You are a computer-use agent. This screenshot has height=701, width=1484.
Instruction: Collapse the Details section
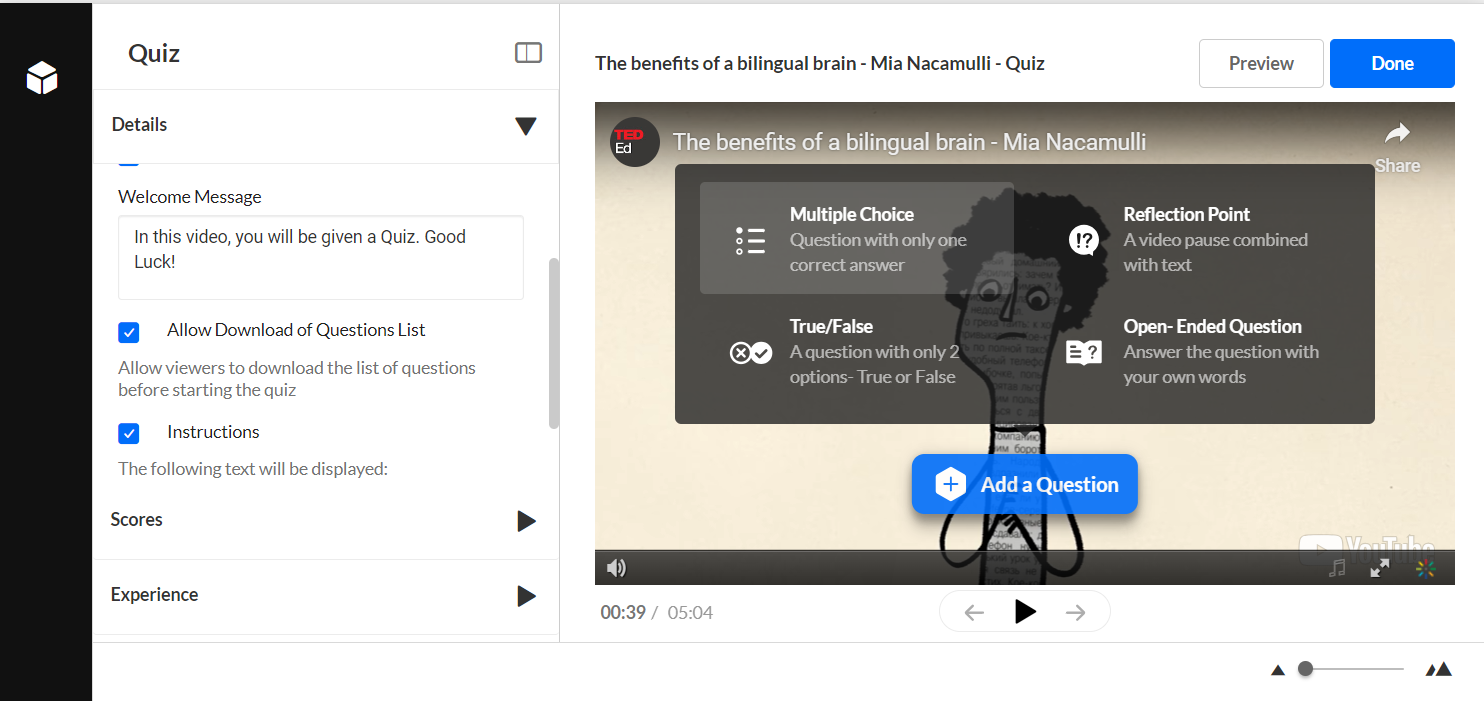(525, 126)
